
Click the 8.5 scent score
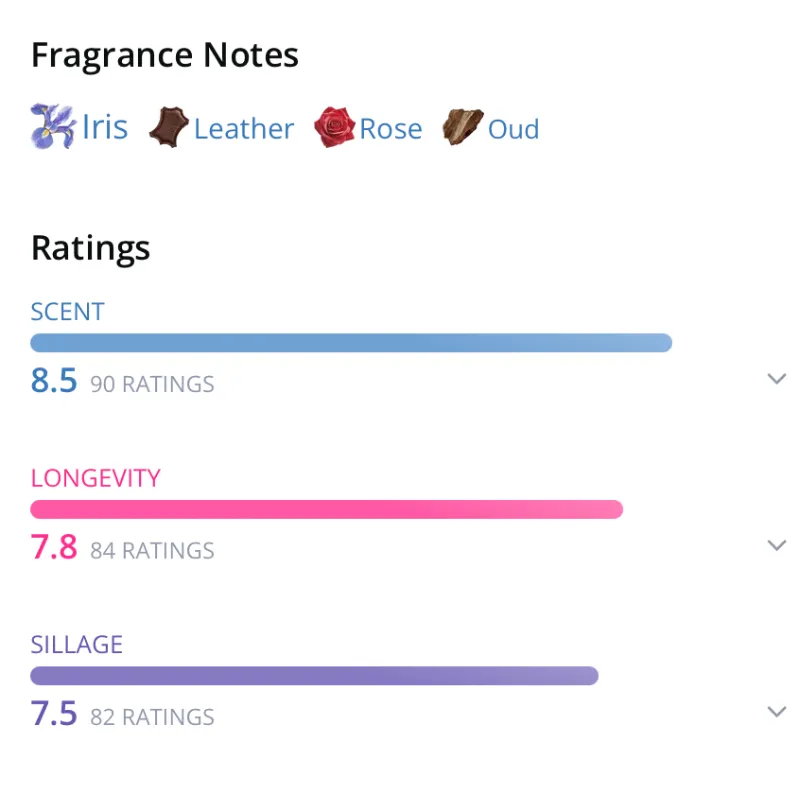[54, 381]
